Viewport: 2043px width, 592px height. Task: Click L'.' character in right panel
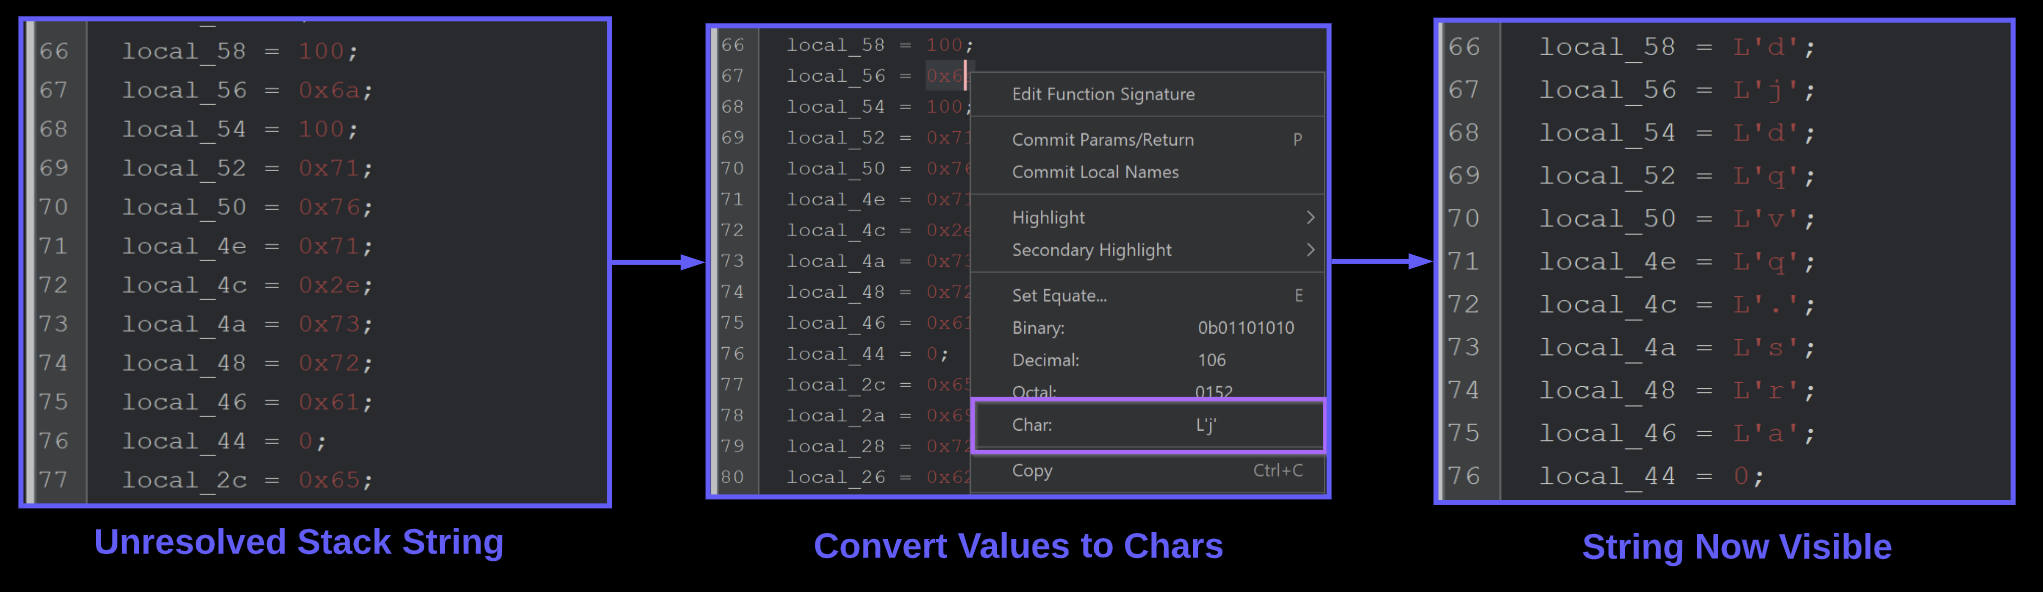coord(1766,305)
